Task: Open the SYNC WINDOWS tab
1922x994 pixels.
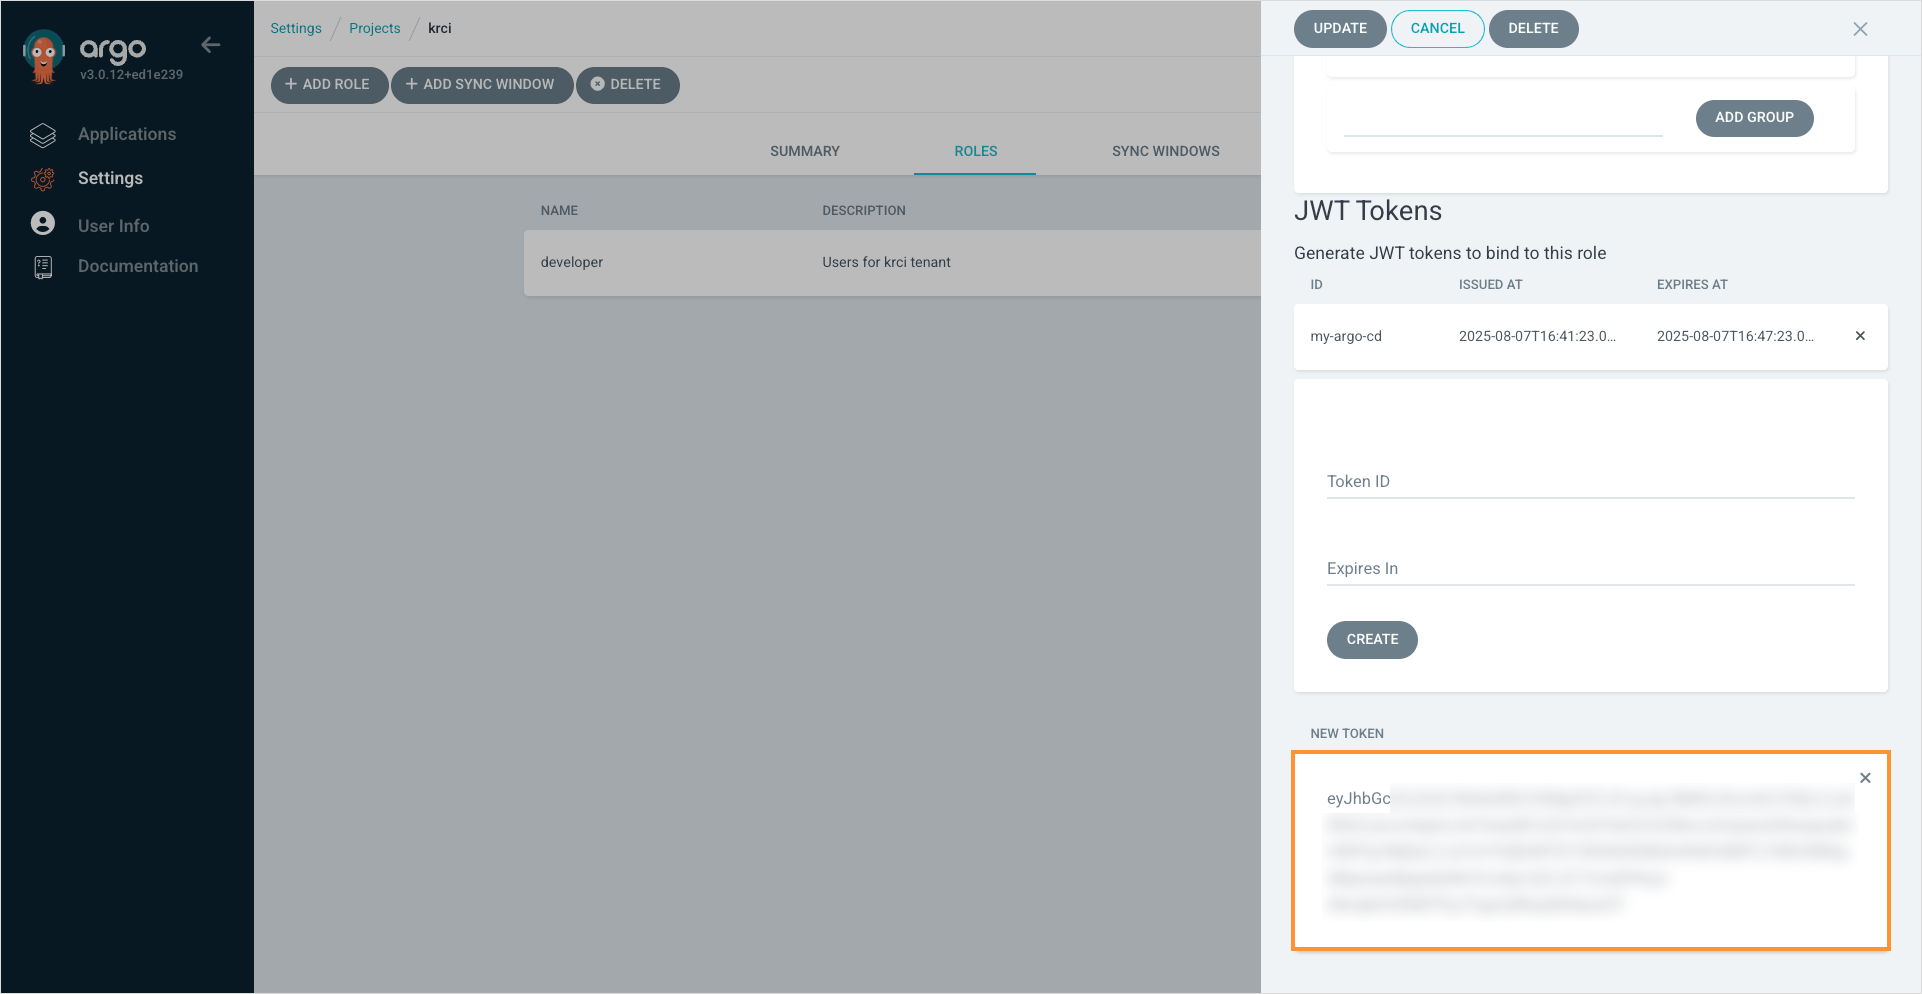Action: [1164, 151]
